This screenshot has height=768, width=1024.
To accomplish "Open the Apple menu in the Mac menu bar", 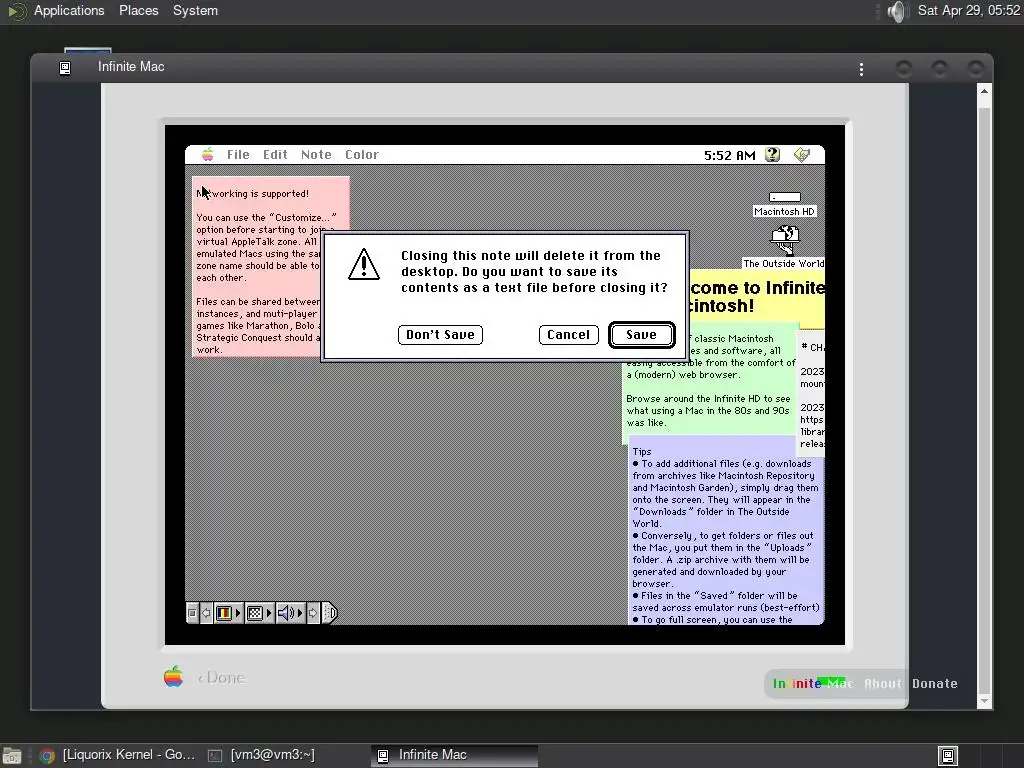I will pos(208,155).
